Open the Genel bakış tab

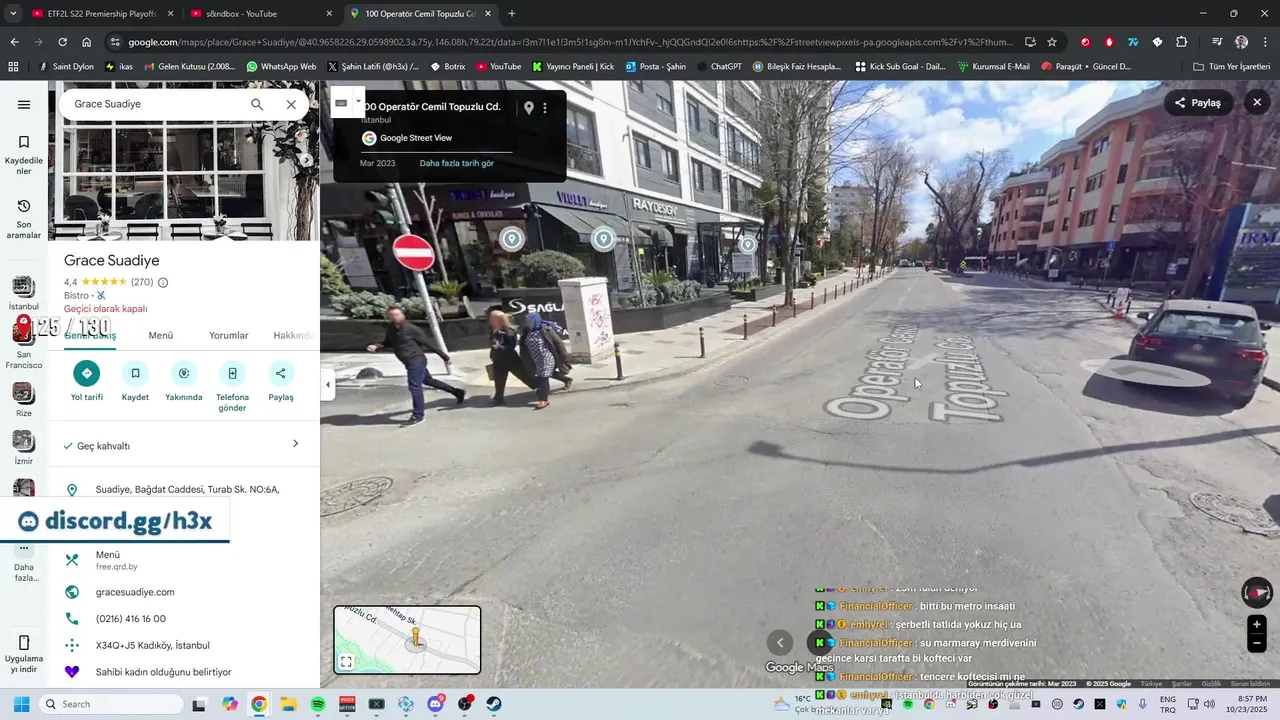pyautogui.click(x=90, y=336)
